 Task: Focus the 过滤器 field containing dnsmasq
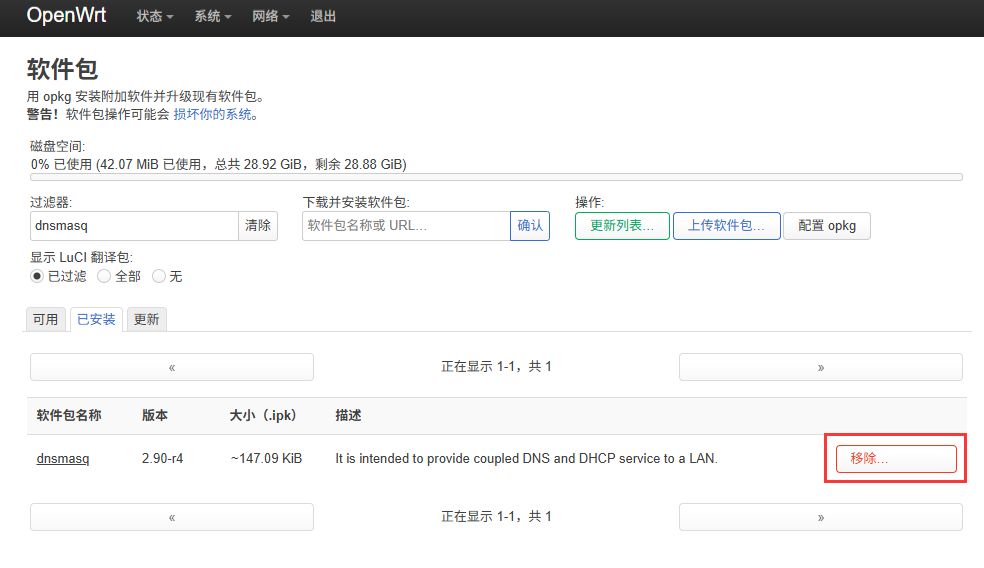pyautogui.click(x=134, y=226)
